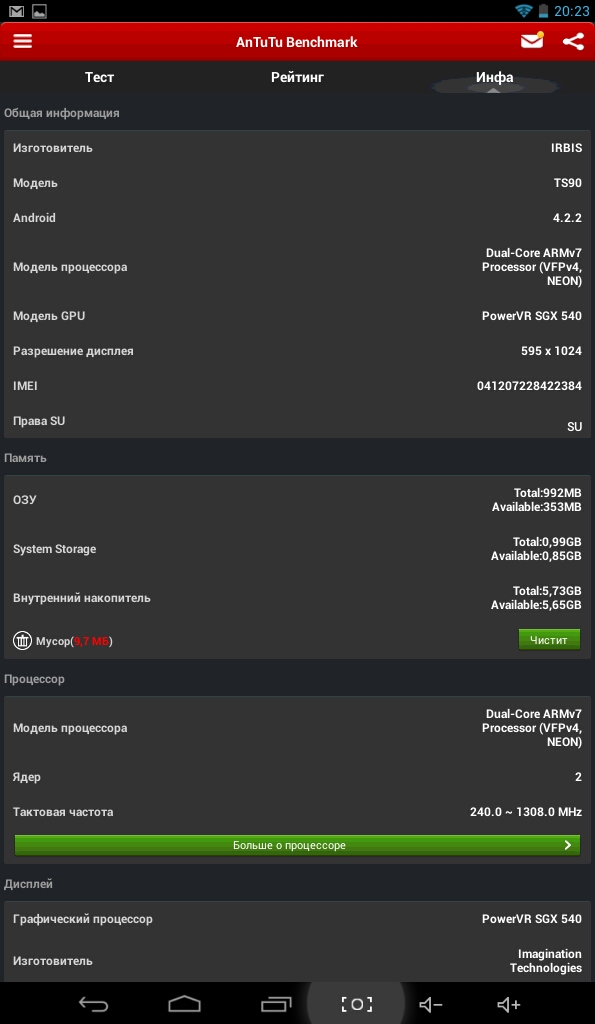Lower volume with the speaker minus icon
This screenshot has height=1024, width=595.
point(431,1004)
